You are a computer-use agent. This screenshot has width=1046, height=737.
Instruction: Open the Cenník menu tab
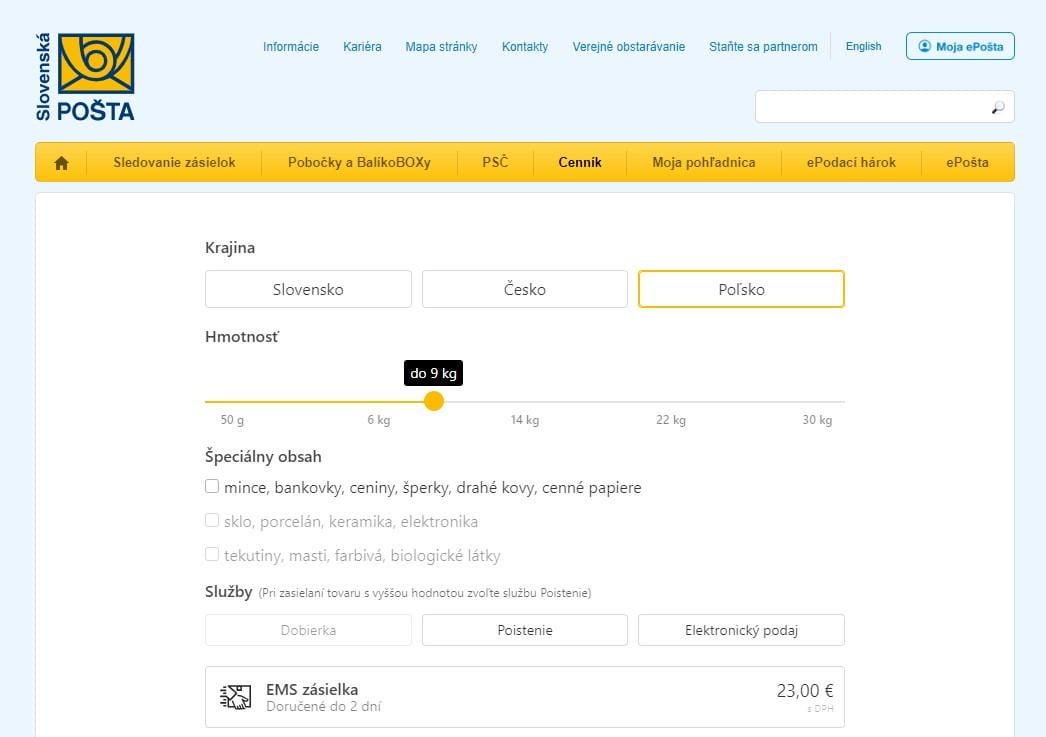tap(580, 162)
